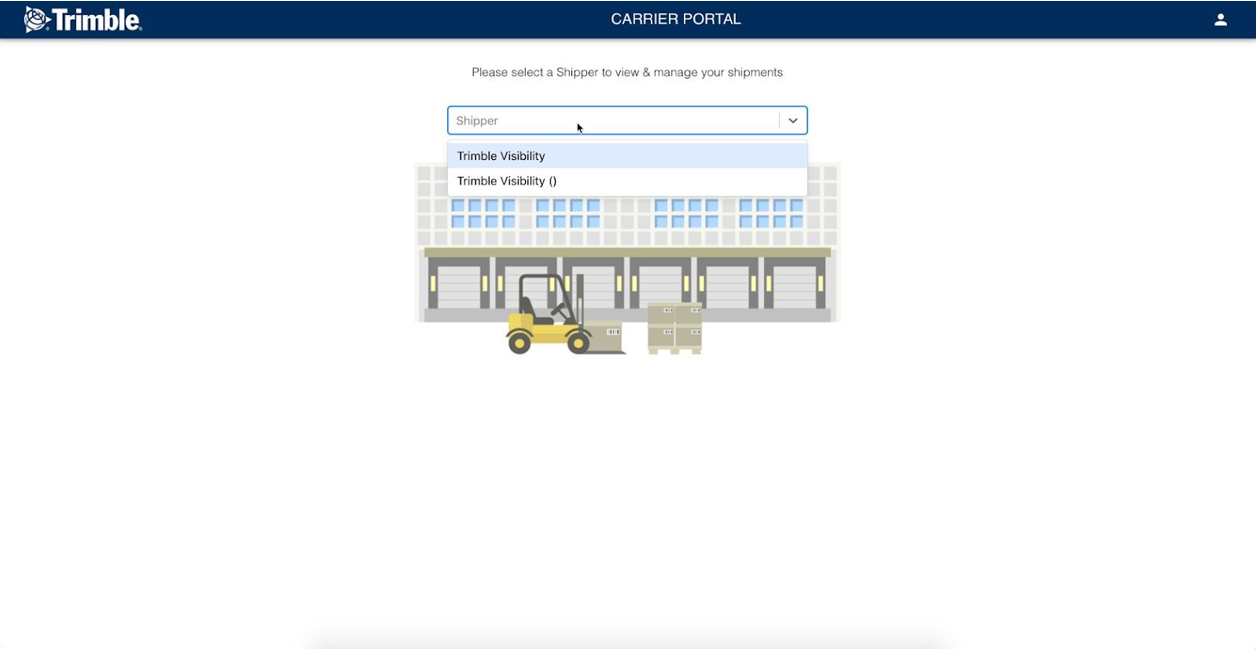Click a loading dock door in the illustration

pos(460,285)
